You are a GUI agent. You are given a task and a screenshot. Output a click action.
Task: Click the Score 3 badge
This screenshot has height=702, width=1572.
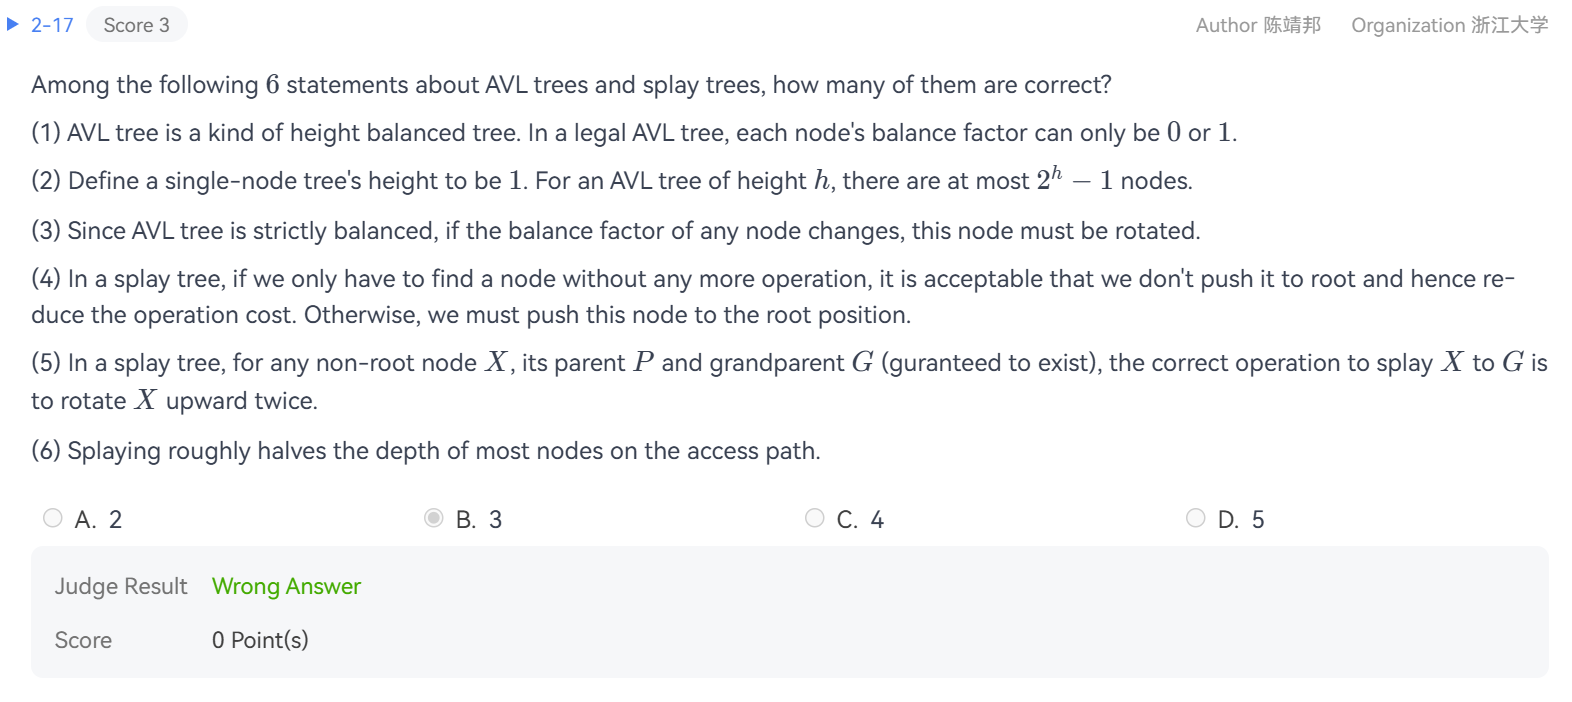pyautogui.click(x=136, y=25)
